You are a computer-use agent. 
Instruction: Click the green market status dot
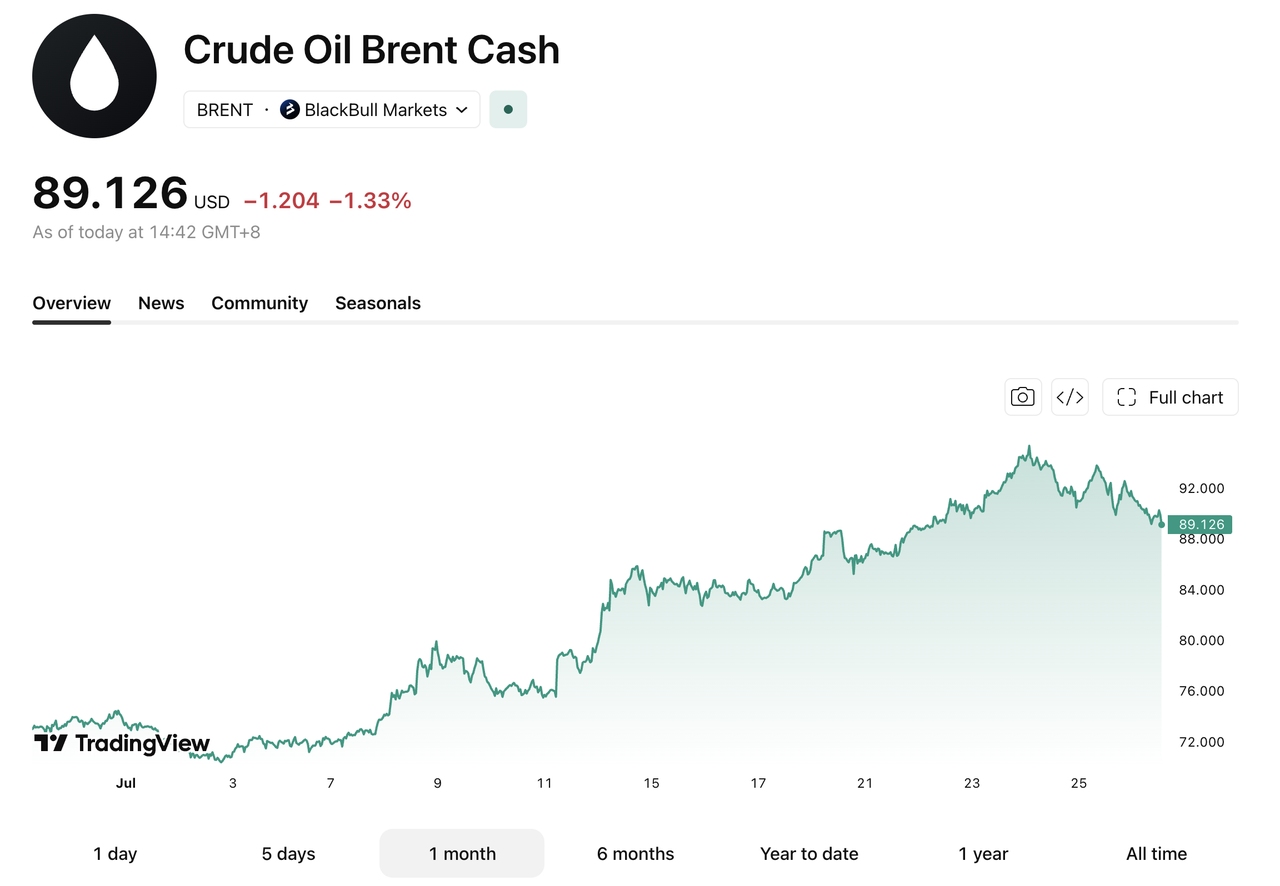508,110
